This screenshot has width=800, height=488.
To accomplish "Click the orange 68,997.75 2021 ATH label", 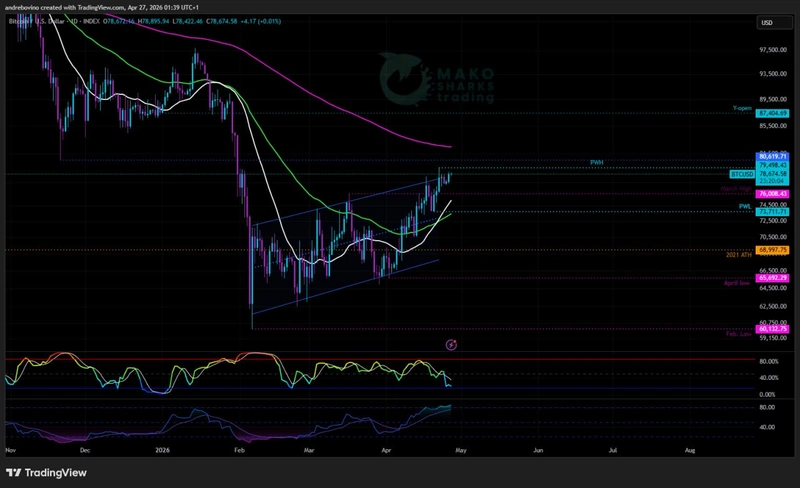I will (774, 250).
